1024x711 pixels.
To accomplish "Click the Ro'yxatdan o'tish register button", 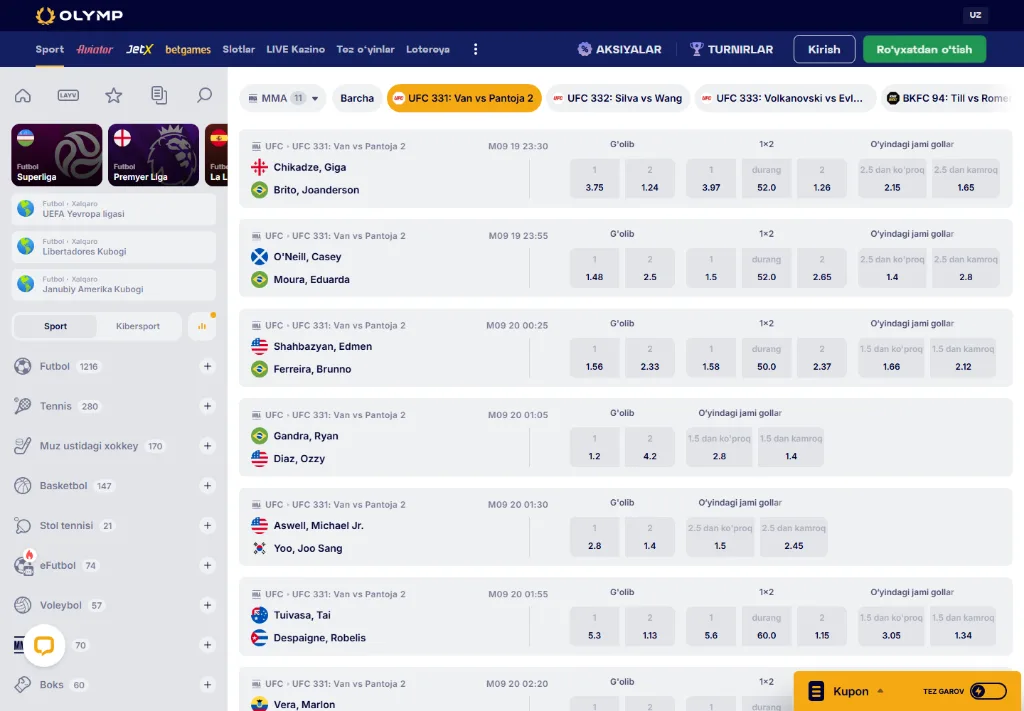I will coord(924,49).
